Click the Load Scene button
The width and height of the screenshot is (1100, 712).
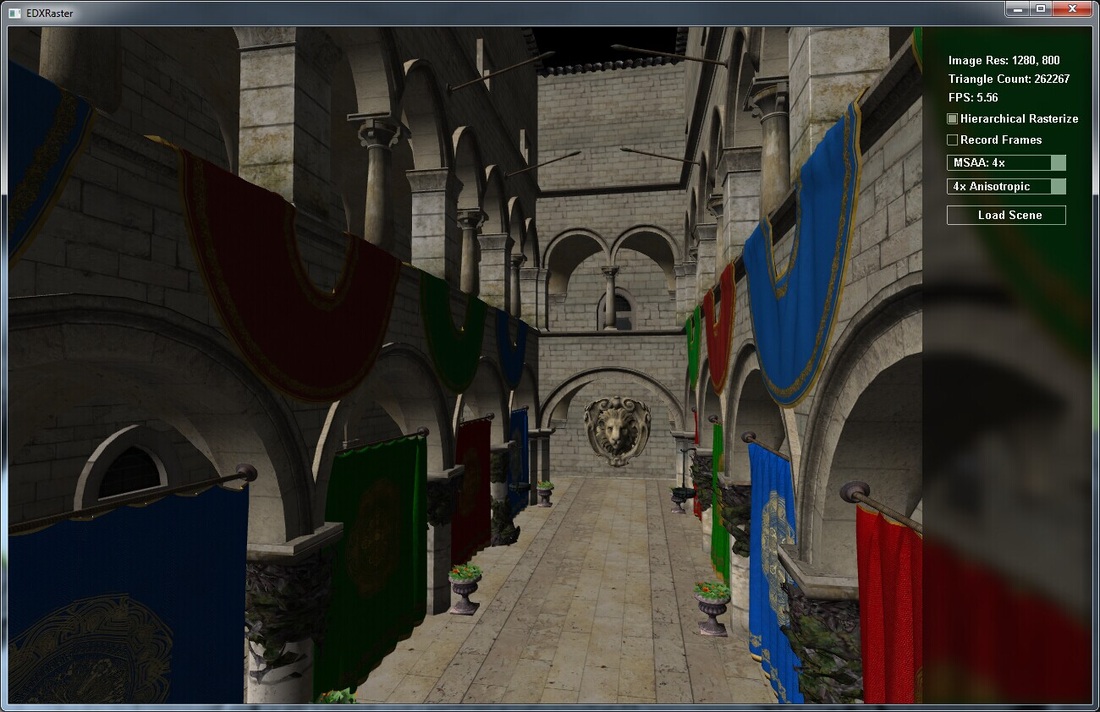tap(1006, 215)
